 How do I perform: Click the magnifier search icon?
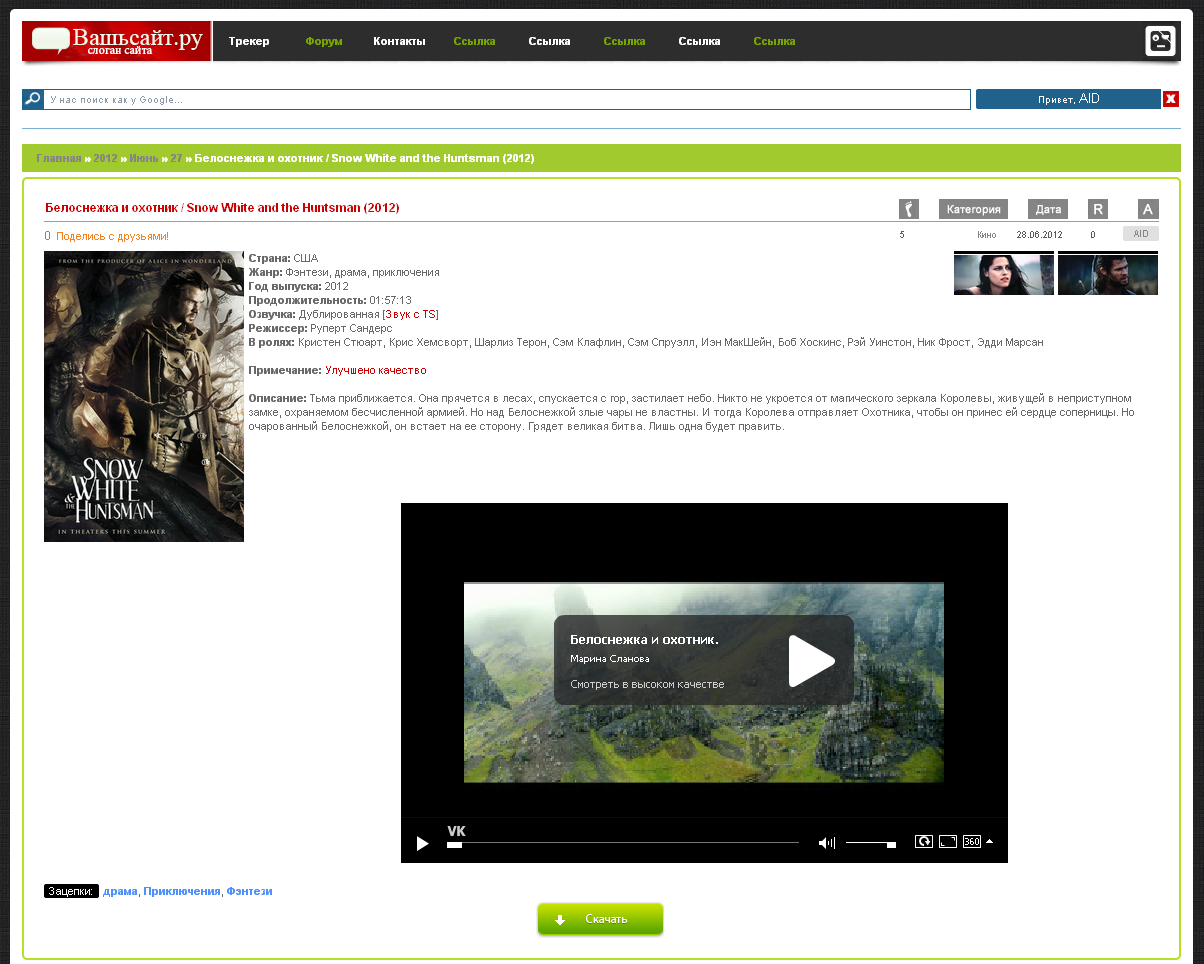point(33,99)
